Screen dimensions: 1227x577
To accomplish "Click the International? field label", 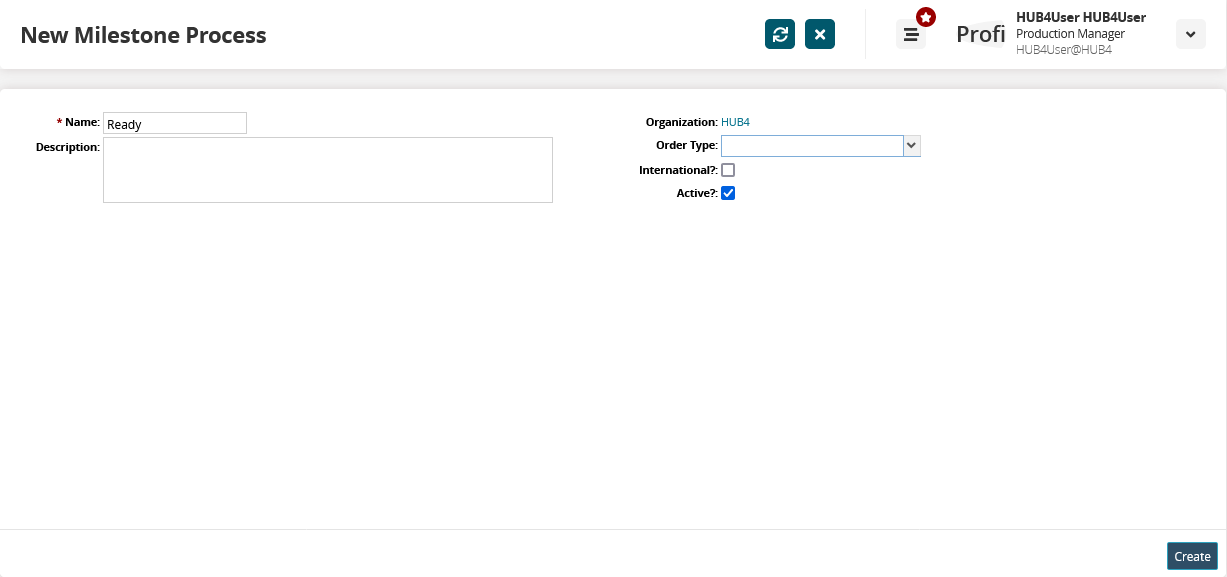I will pos(678,170).
